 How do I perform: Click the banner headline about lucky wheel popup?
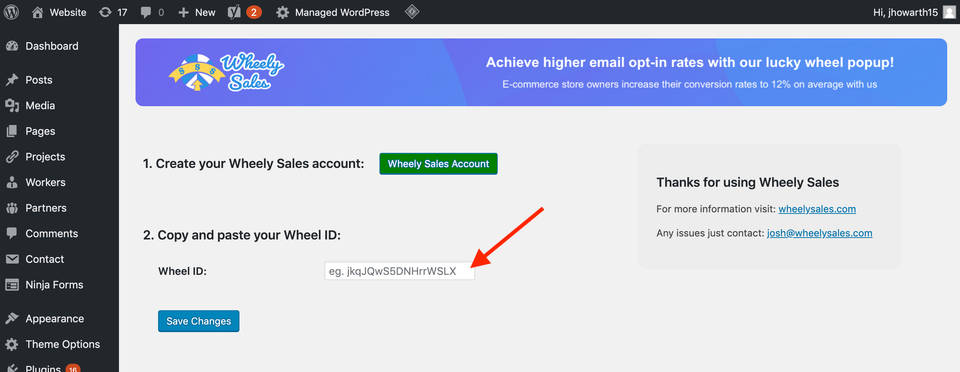(x=689, y=62)
